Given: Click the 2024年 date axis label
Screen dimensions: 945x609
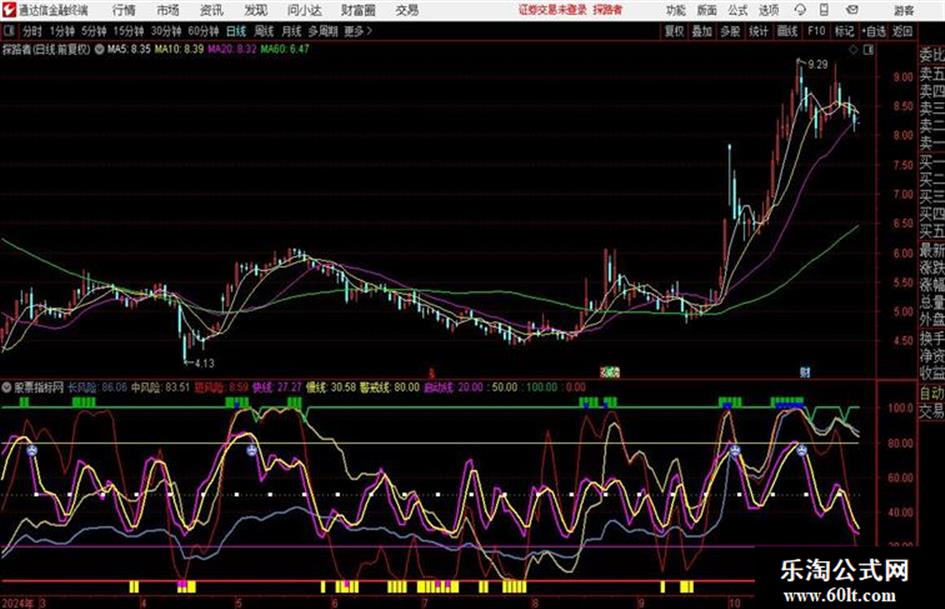Looking at the screenshot, I should 18,603.
